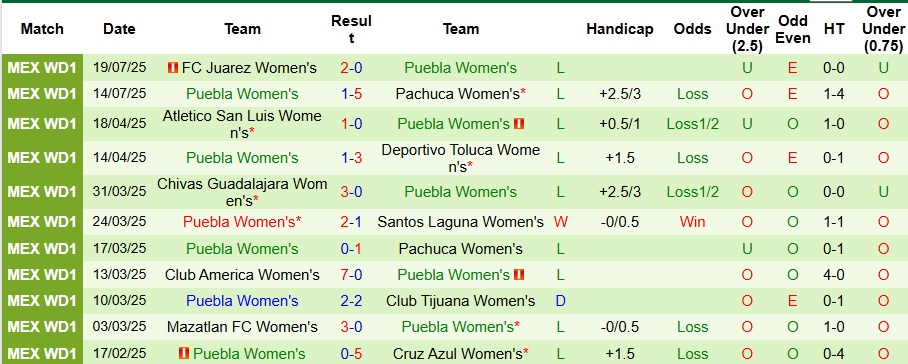Click the Handicap column header
908x364 pixels.
coord(620,29)
